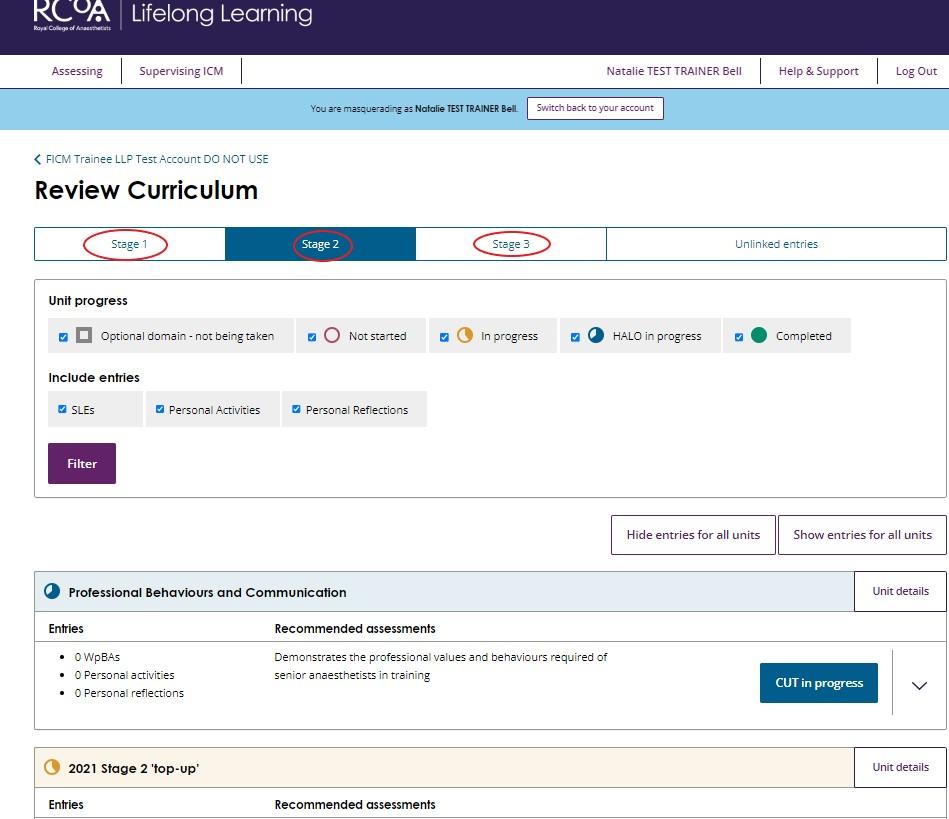Screen dimensions: 949x819
Task: Click the 0 WpBAs entry
Action: (97, 657)
